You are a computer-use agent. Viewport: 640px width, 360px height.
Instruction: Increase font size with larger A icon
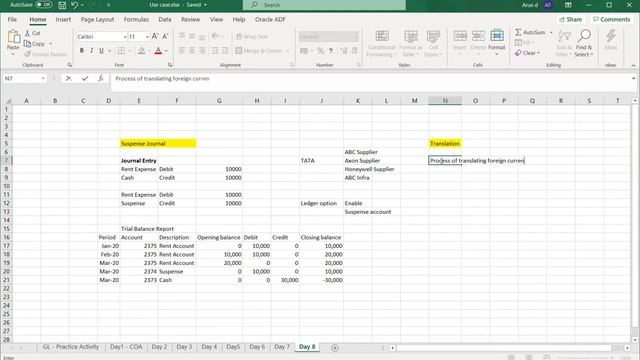point(155,36)
